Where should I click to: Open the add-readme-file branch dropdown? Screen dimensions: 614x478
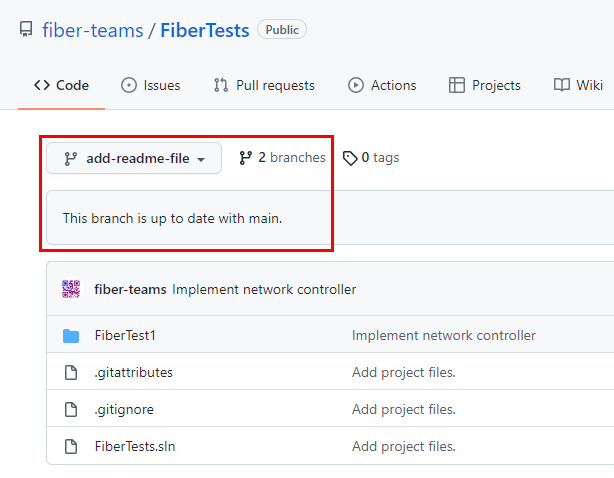(134, 158)
